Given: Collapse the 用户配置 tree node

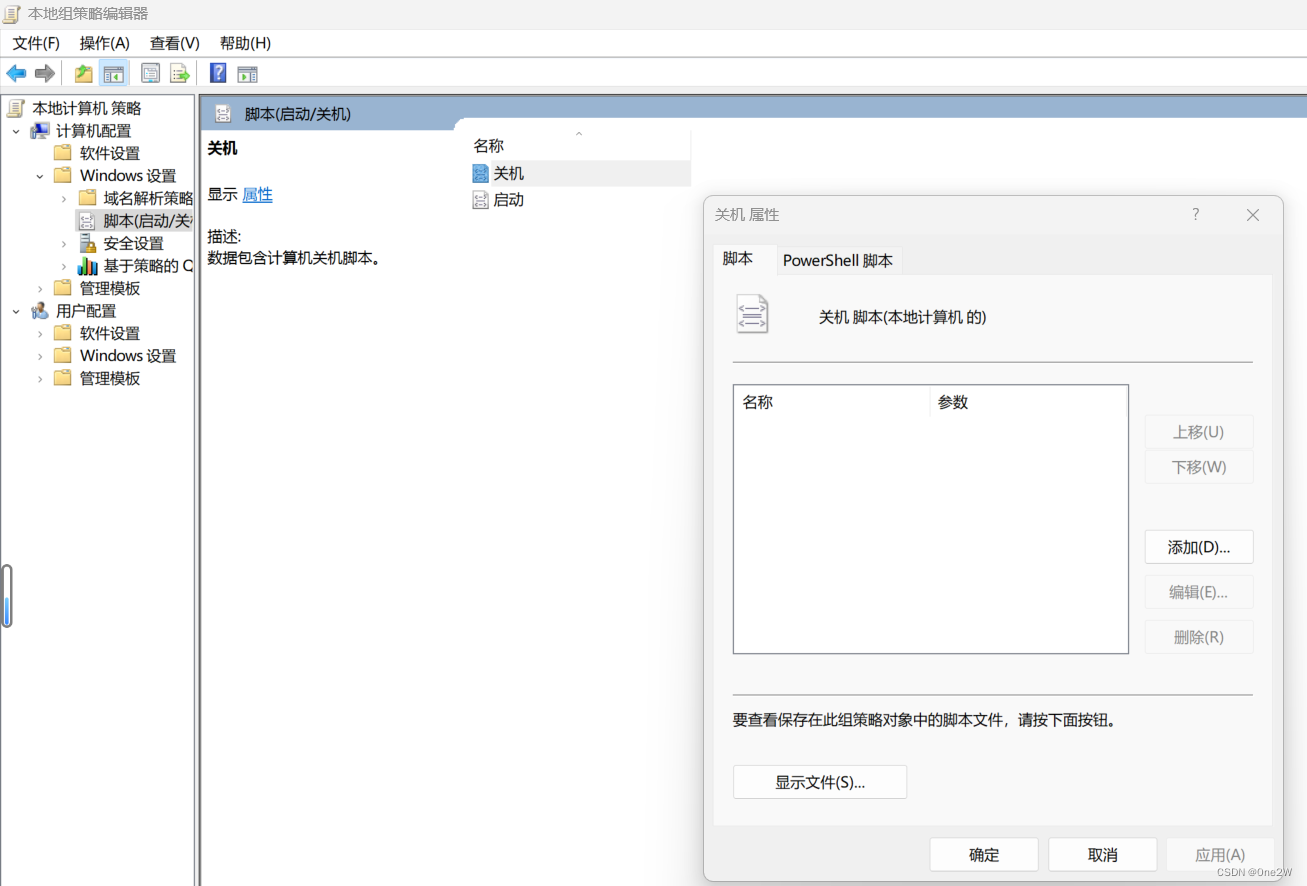Looking at the screenshot, I should click(16, 311).
